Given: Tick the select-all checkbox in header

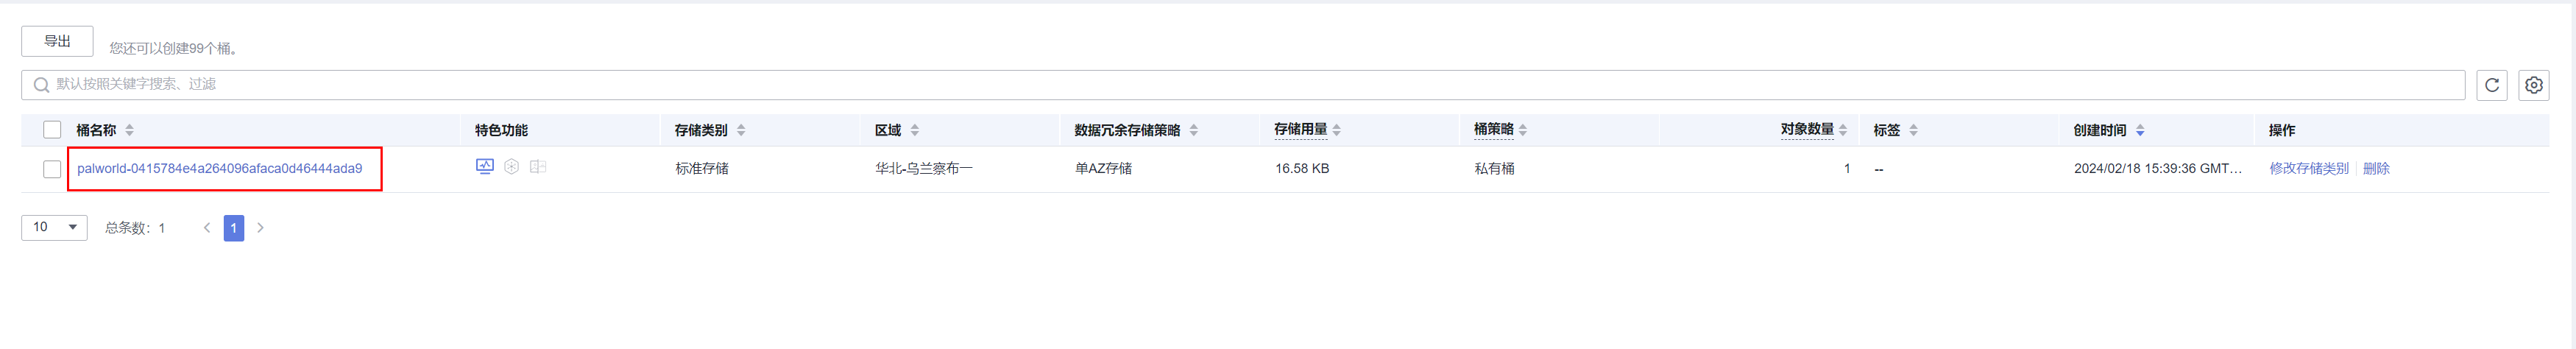Looking at the screenshot, I should (x=52, y=130).
